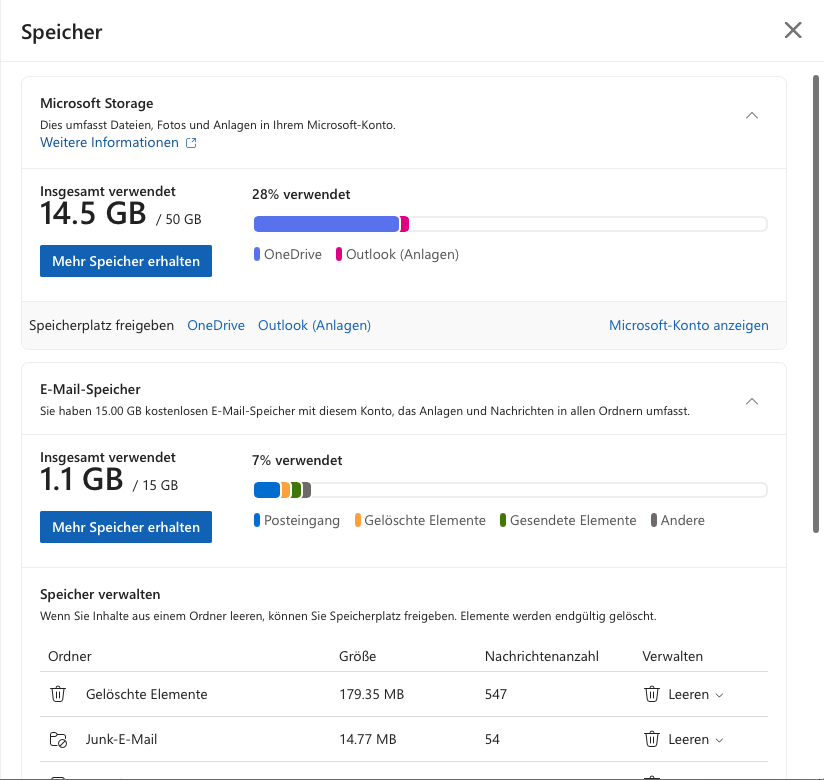Click the Nachrichtenanzahl column header

(542, 656)
